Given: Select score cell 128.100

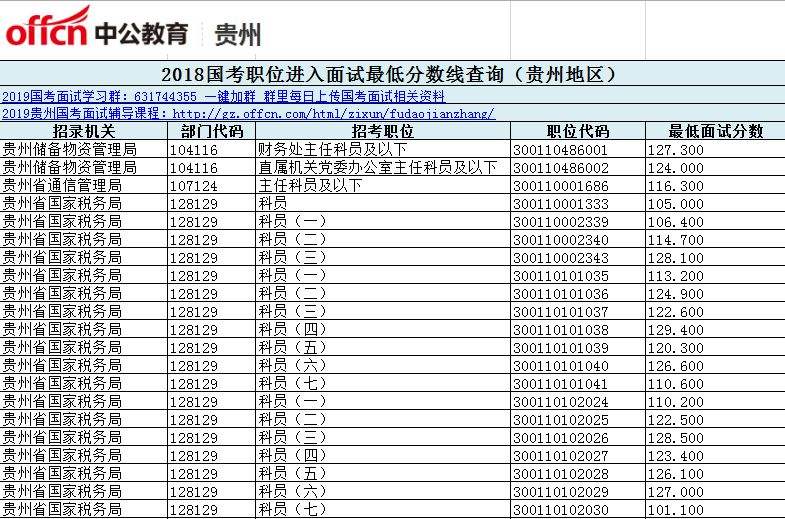Looking at the screenshot, I should coord(715,257).
